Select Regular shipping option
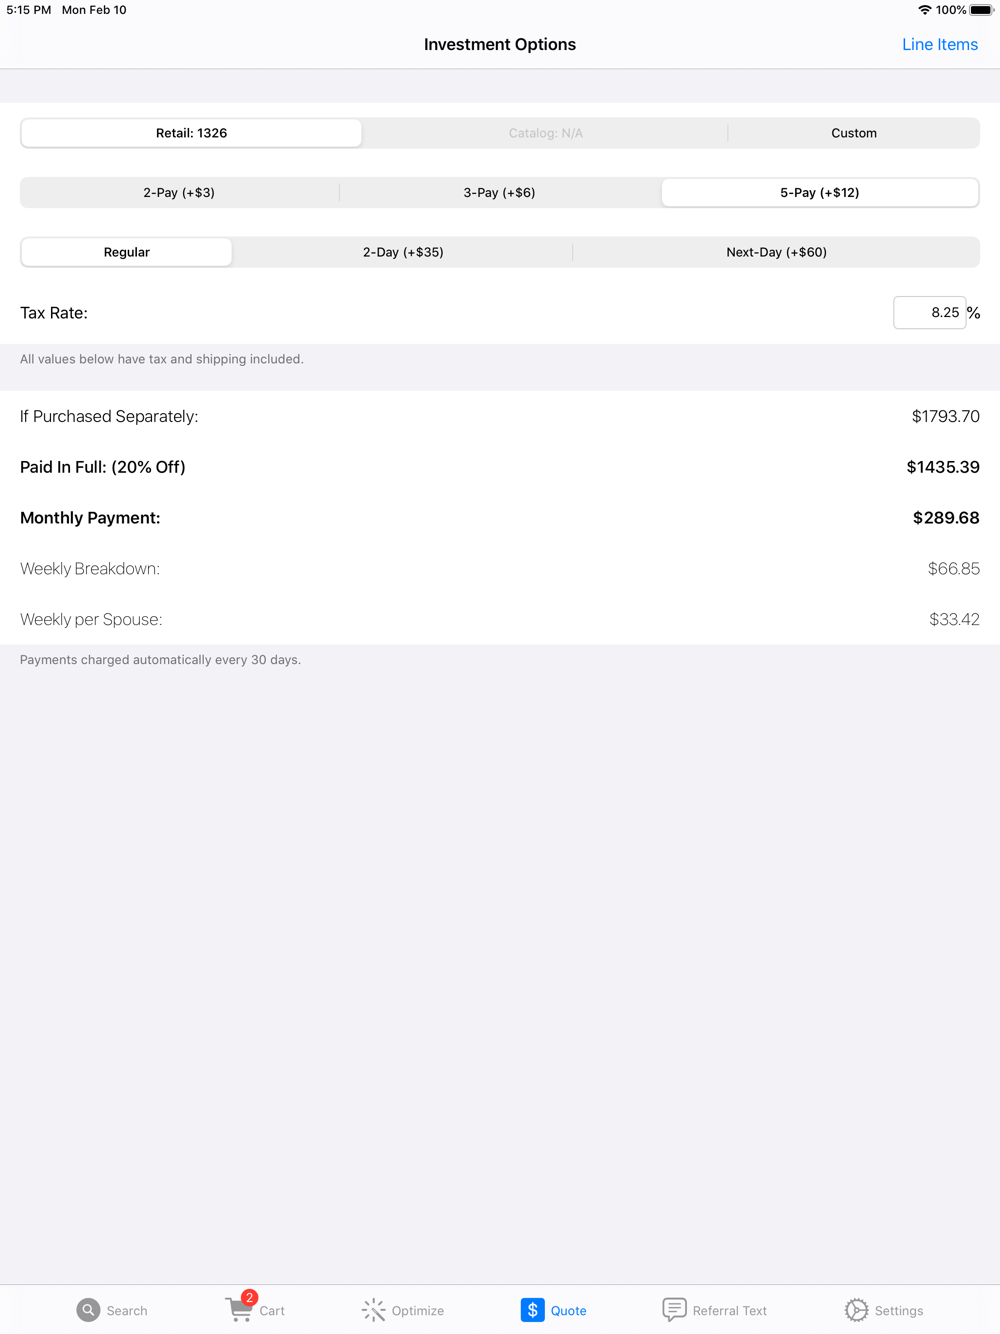Screen dimensions: 1000x1334 [x=127, y=252]
